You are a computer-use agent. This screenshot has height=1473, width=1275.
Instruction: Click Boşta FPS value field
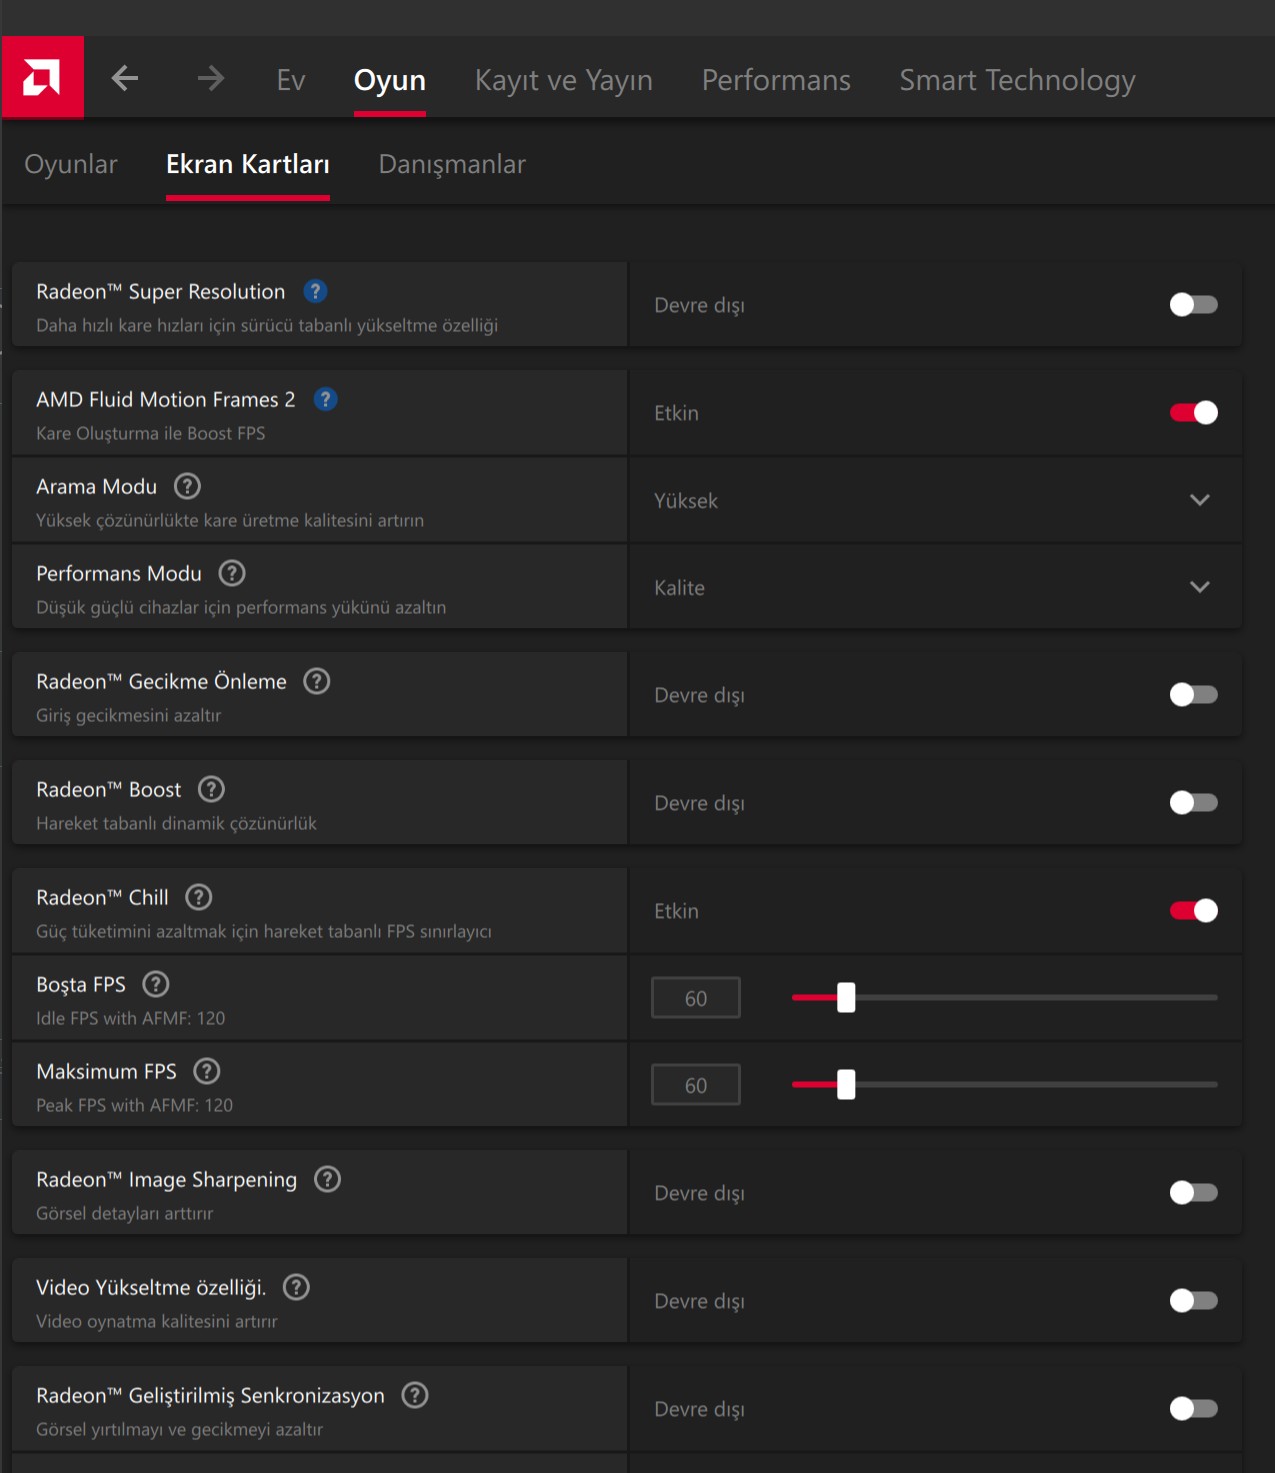pos(696,998)
